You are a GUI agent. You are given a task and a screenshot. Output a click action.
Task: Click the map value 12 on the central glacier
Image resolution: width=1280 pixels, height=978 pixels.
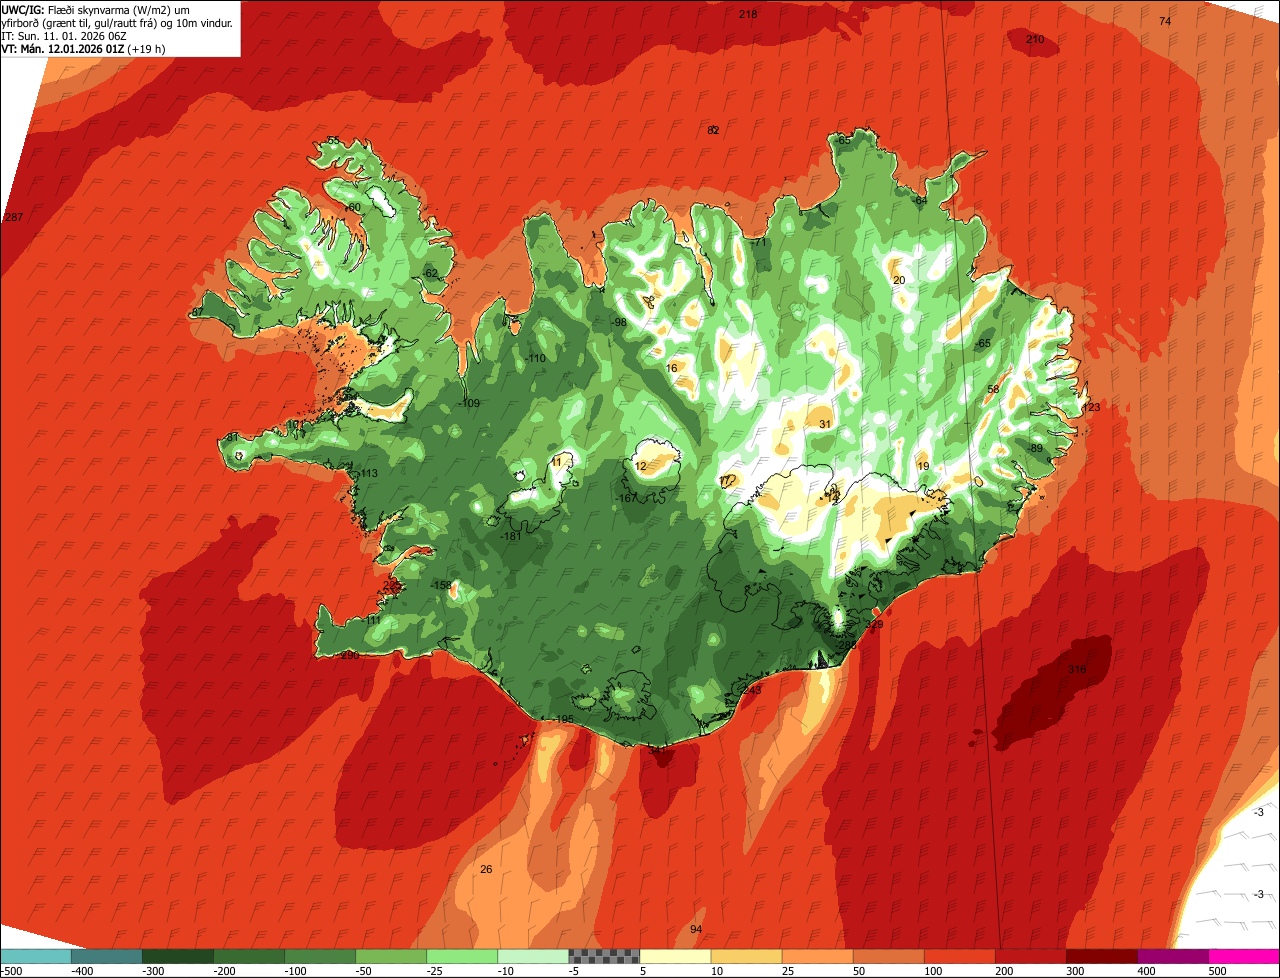pyautogui.click(x=641, y=465)
